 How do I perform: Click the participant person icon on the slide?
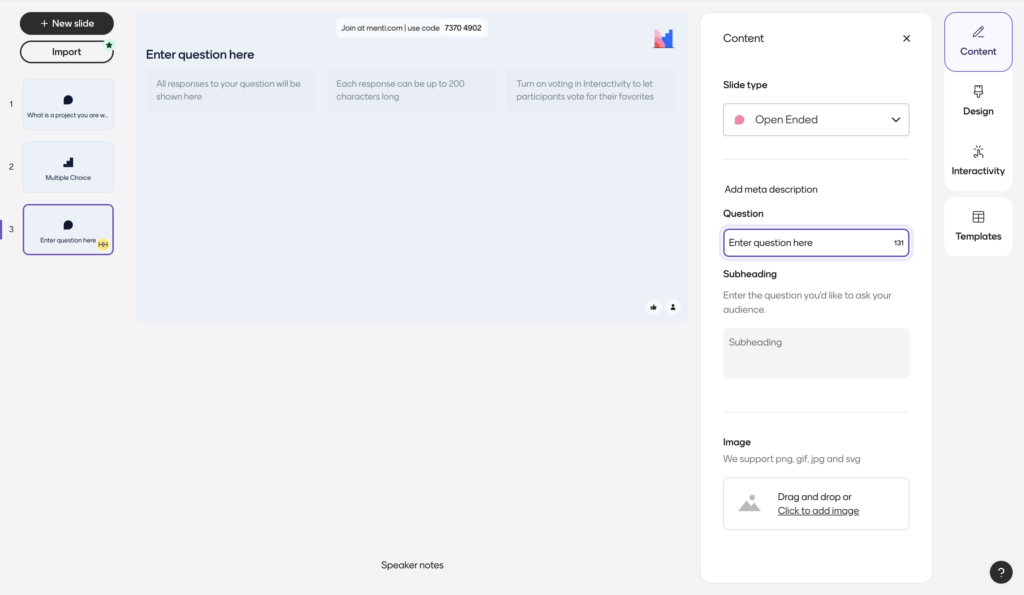[x=673, y=307]
